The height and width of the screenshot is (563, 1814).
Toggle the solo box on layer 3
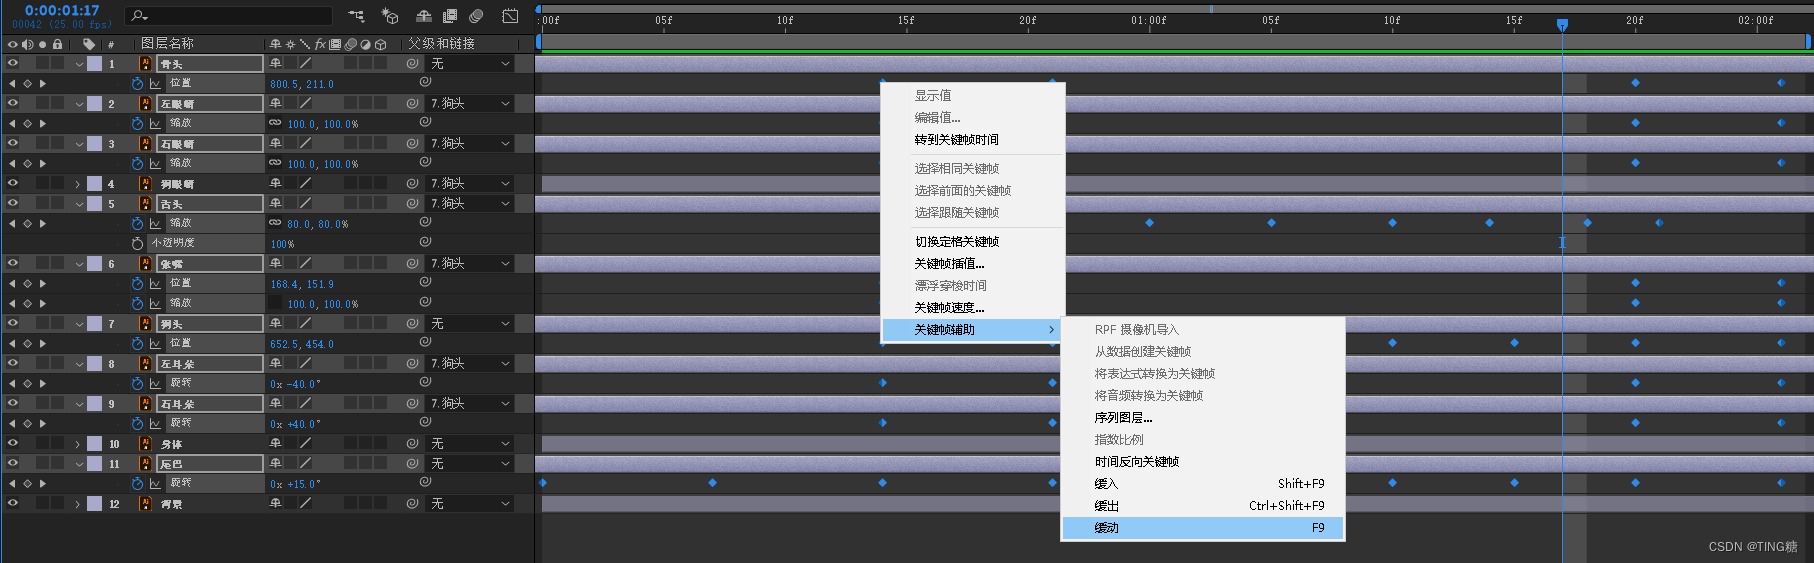click(x=42, y=144)
